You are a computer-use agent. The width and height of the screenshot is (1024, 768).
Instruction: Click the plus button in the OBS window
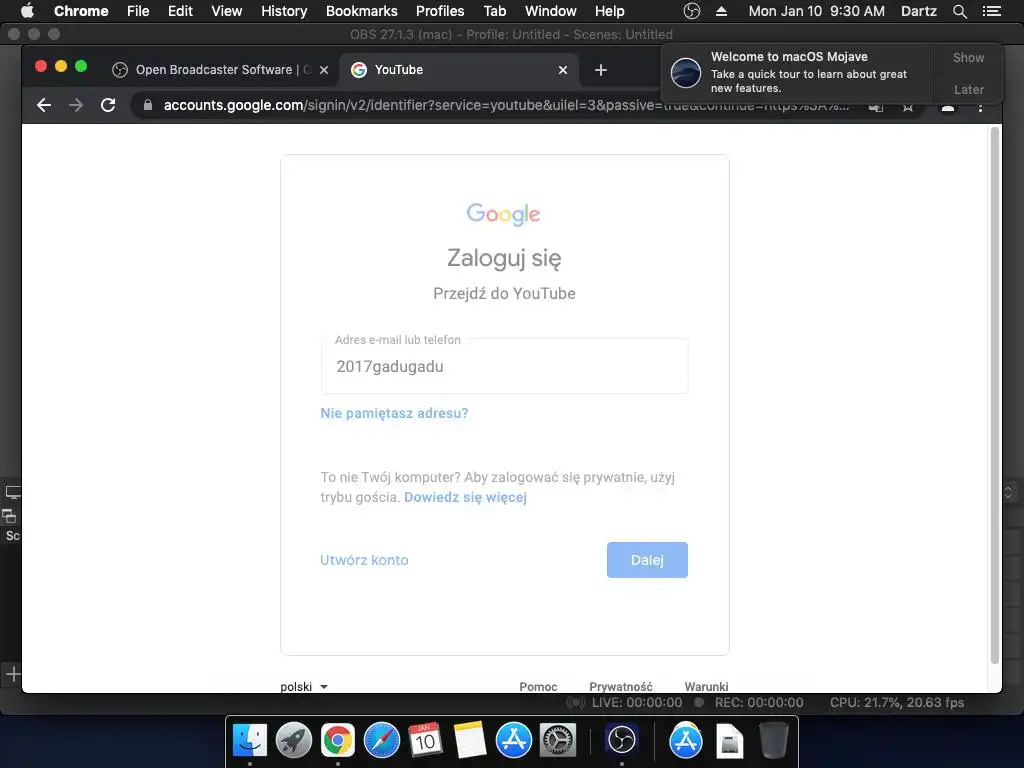pyautogui.click(x=13, y=673)
